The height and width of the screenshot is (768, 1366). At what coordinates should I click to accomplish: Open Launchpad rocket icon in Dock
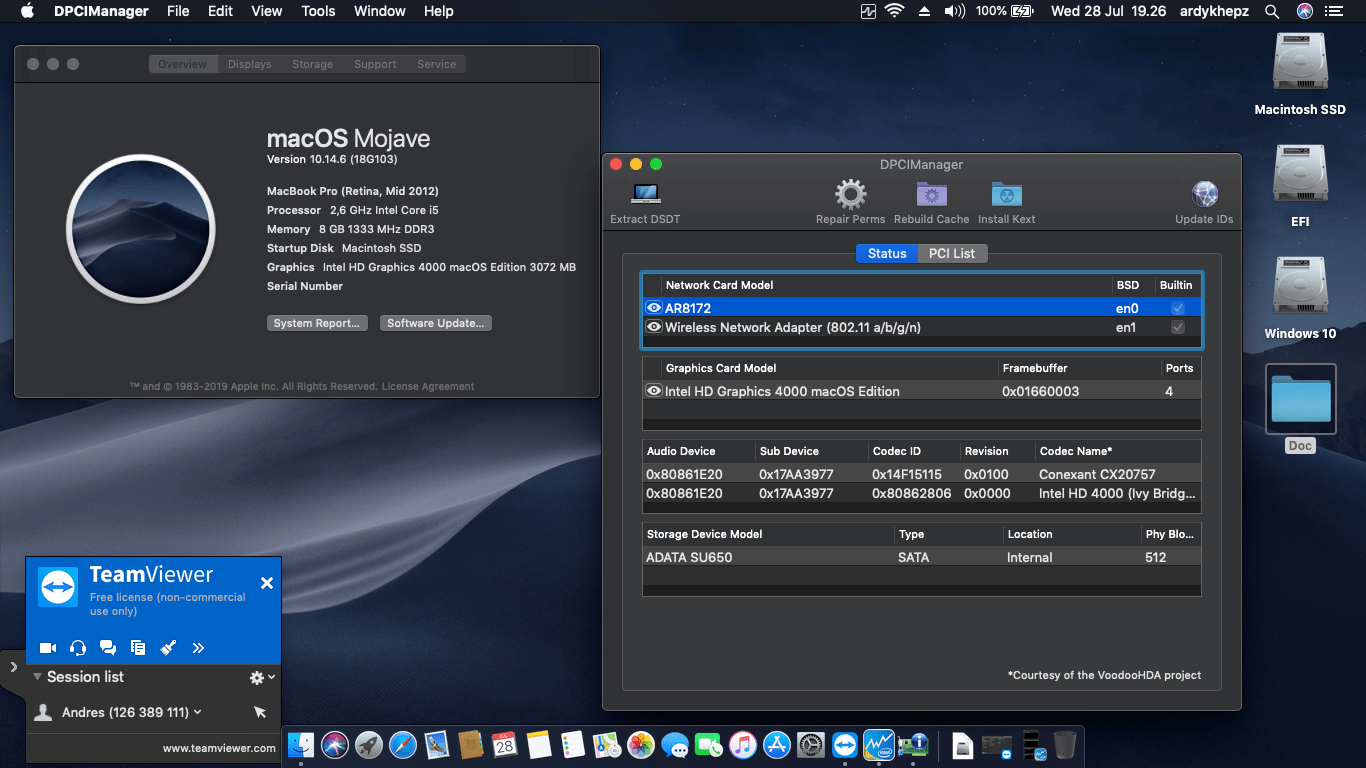pos(369,744)
